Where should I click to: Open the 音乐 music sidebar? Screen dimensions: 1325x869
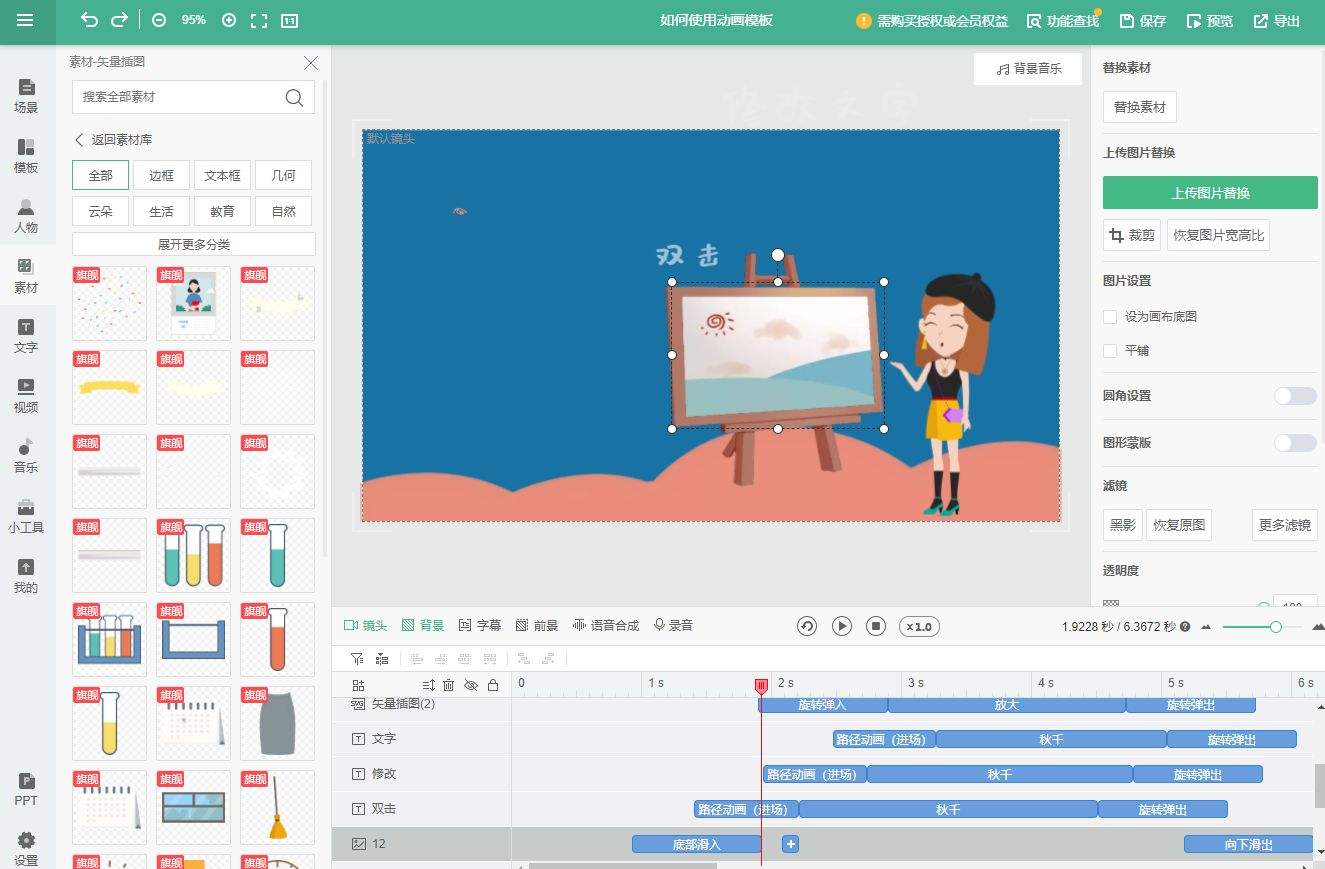(26, 456)
